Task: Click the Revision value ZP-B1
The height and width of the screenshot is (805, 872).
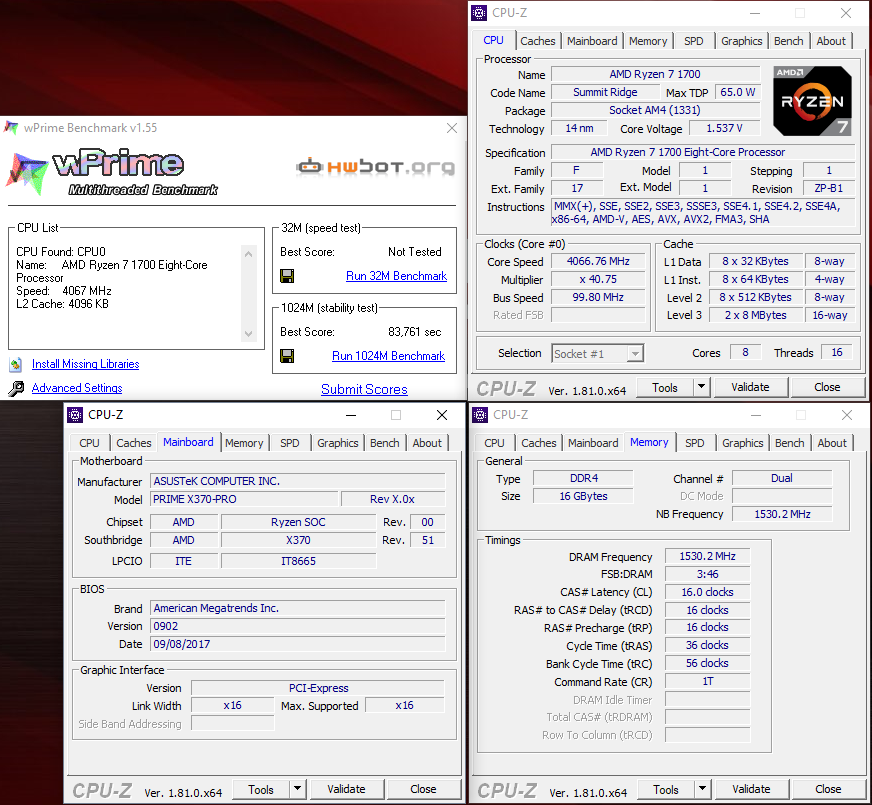Action: coord(828,188)
